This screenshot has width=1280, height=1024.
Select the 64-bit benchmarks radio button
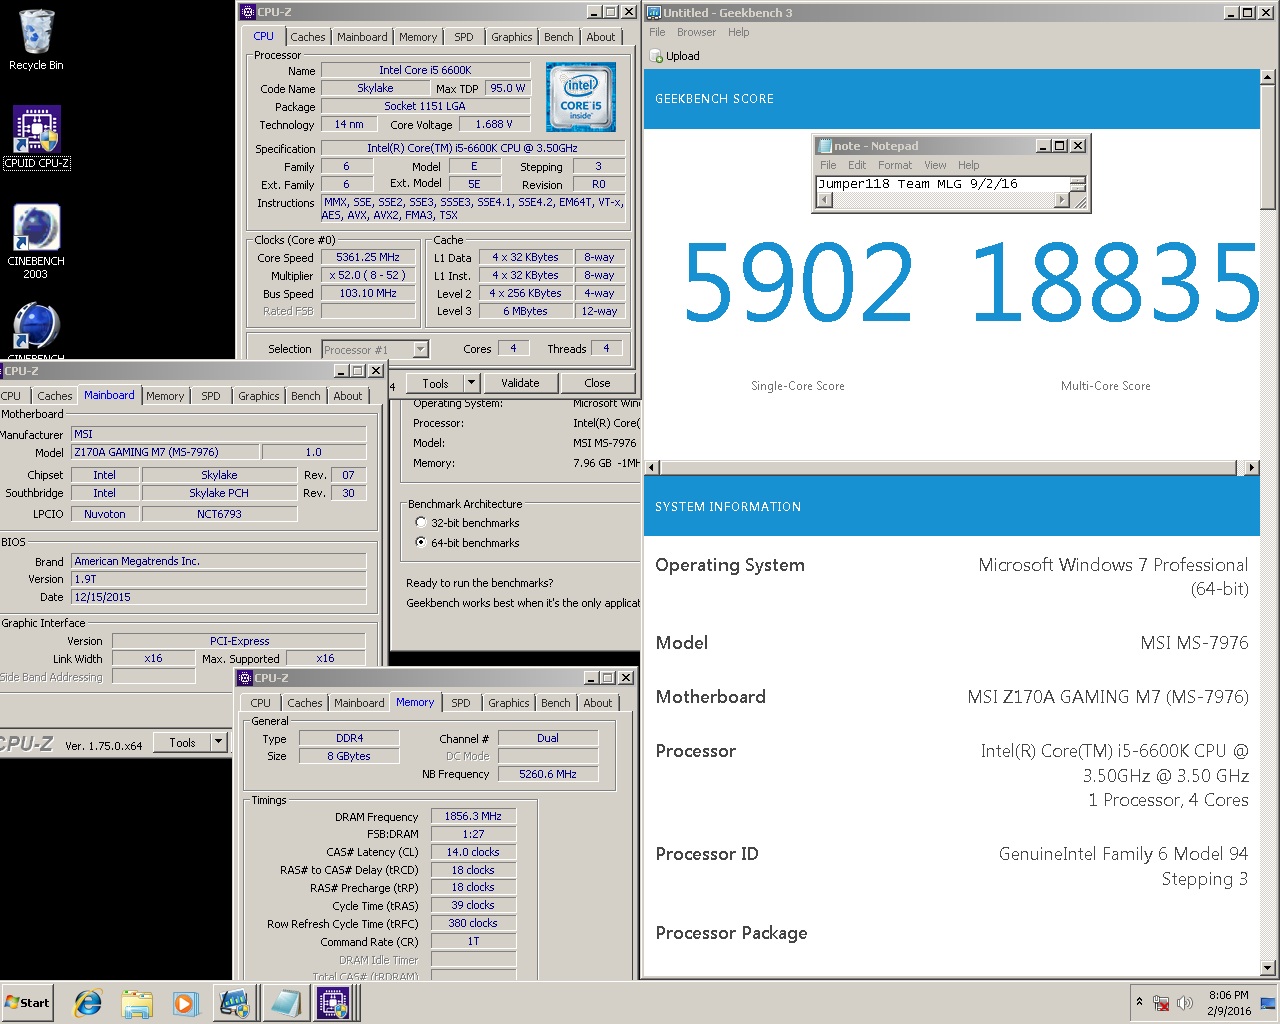(x=421, y=542)
